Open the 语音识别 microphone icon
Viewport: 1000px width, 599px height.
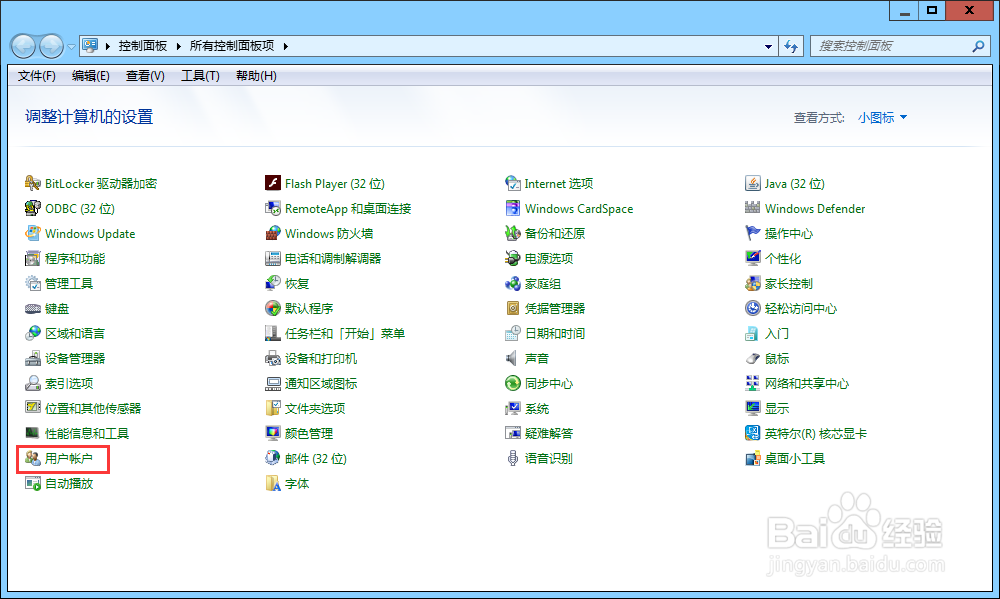click(513, 459)
